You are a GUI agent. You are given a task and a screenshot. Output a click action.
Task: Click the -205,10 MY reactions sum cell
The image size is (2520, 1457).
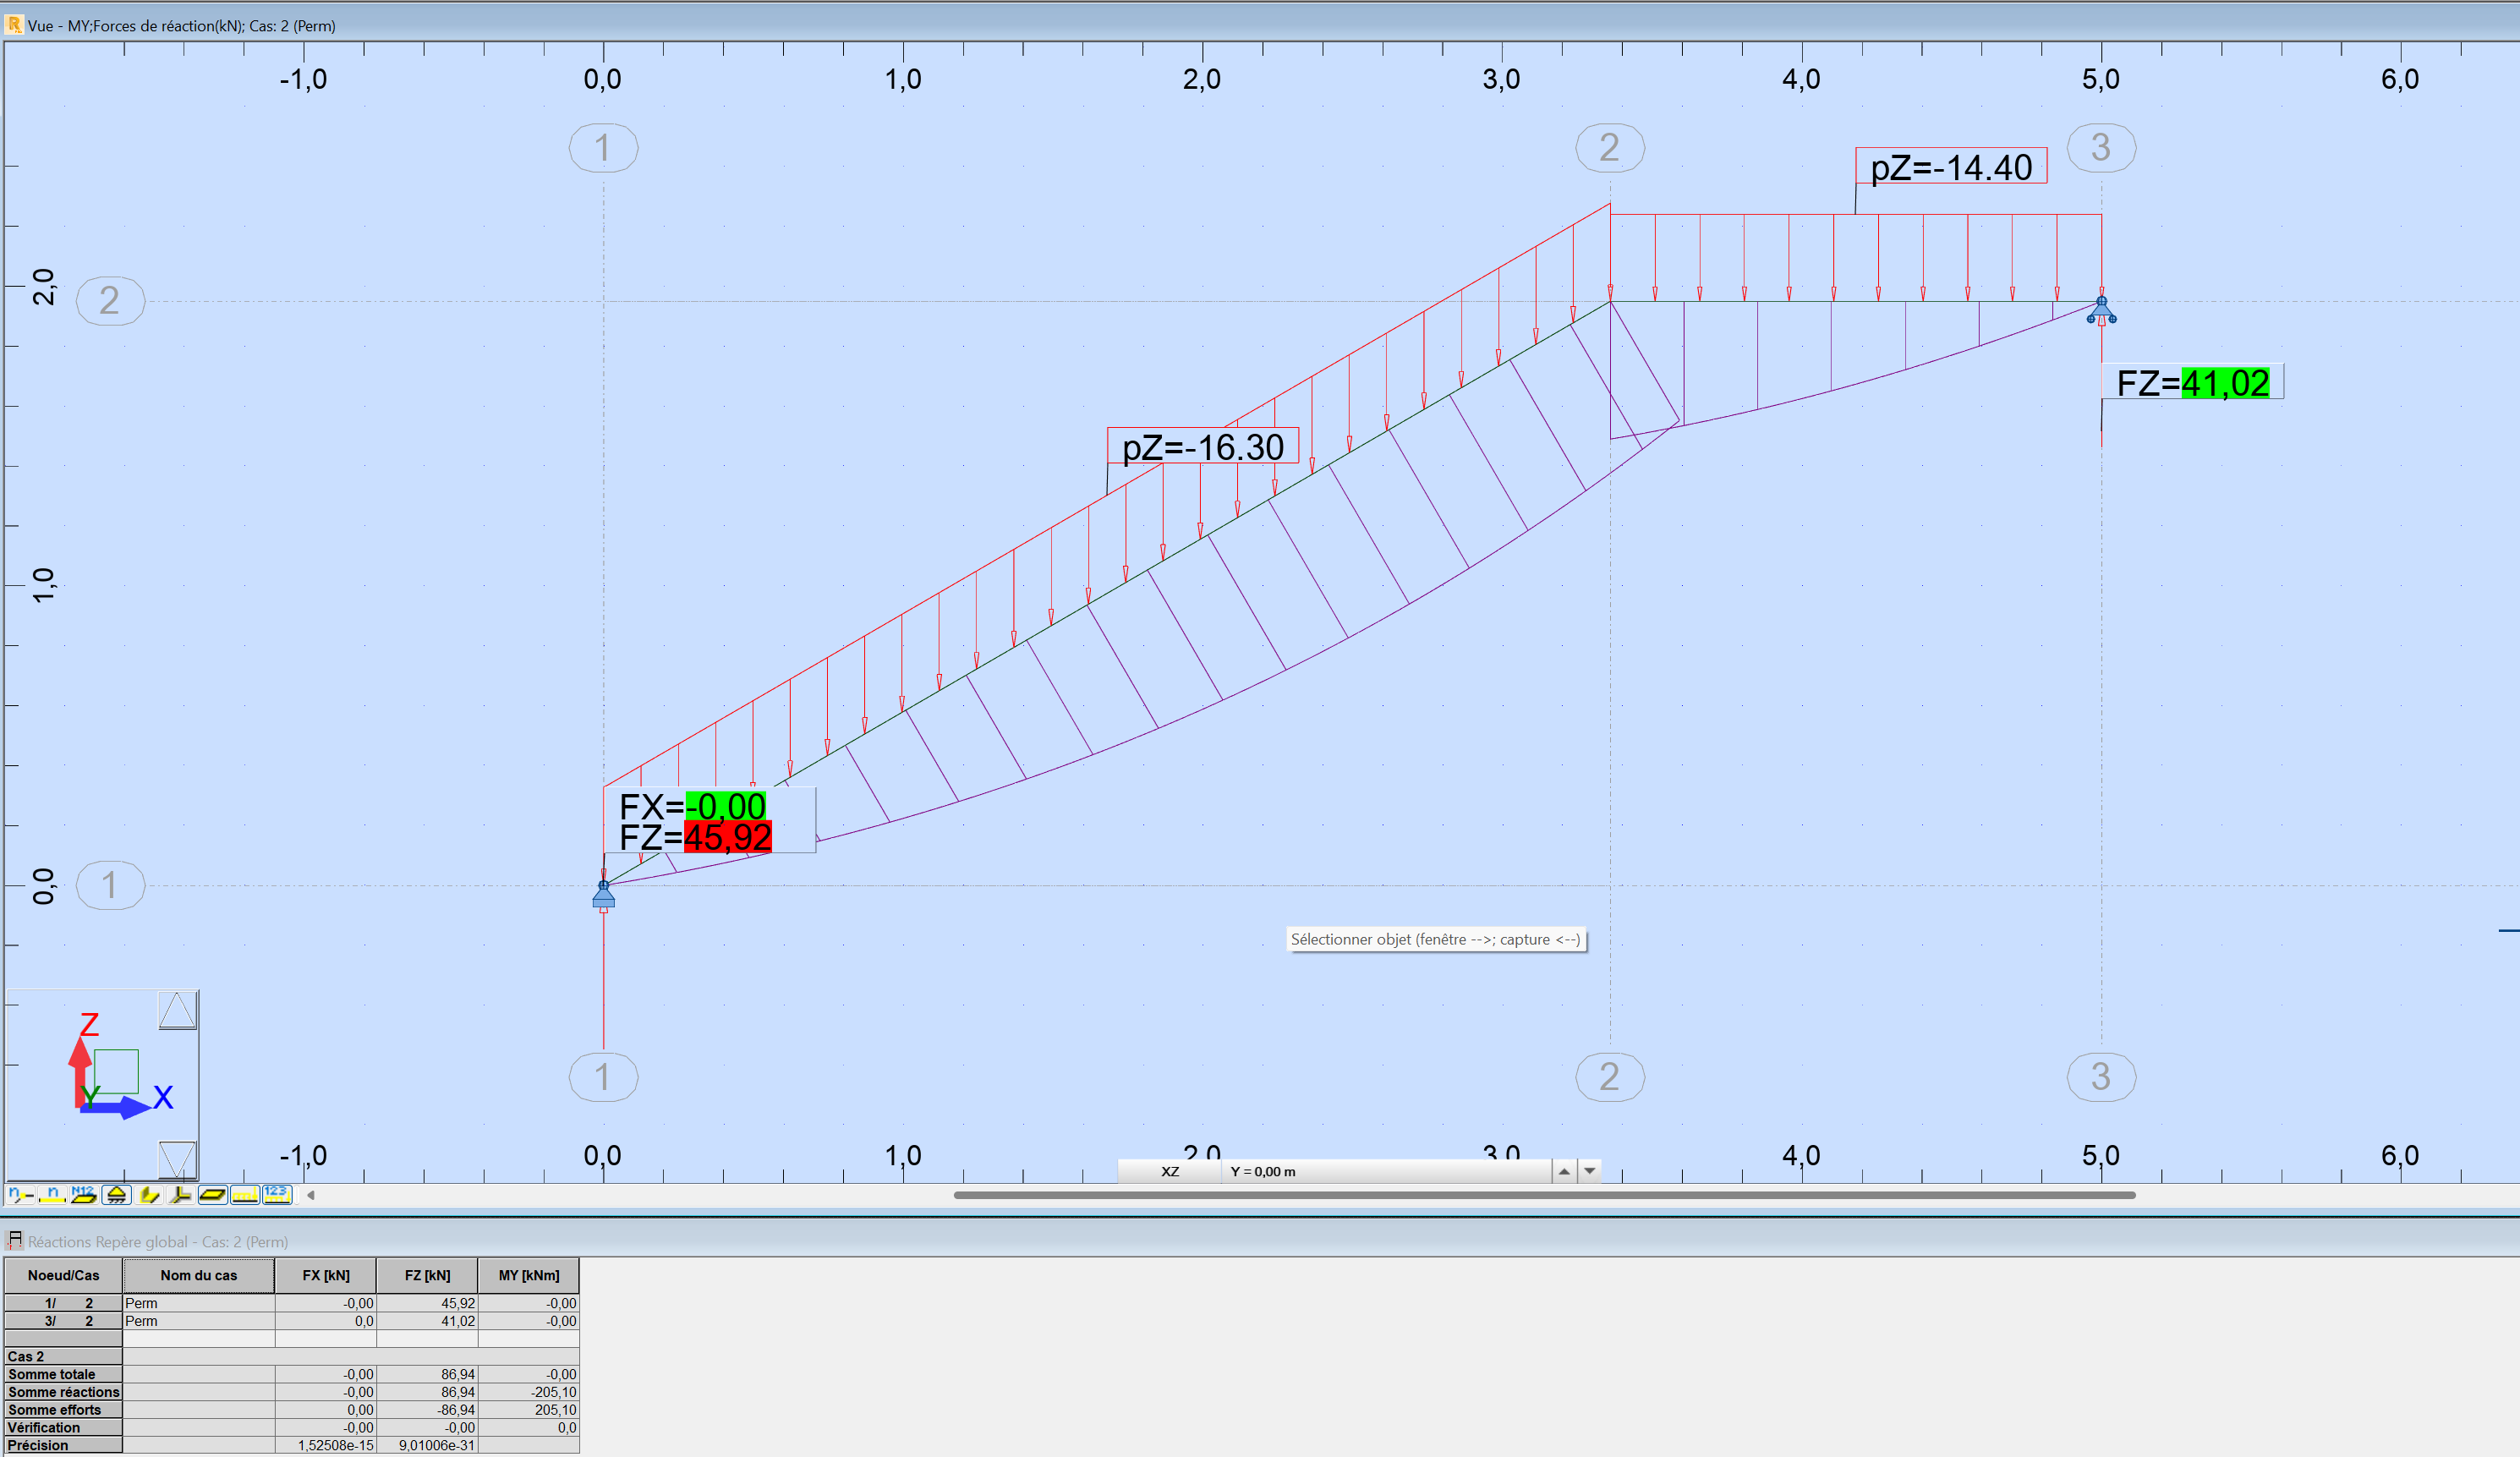coord(529,1392)
